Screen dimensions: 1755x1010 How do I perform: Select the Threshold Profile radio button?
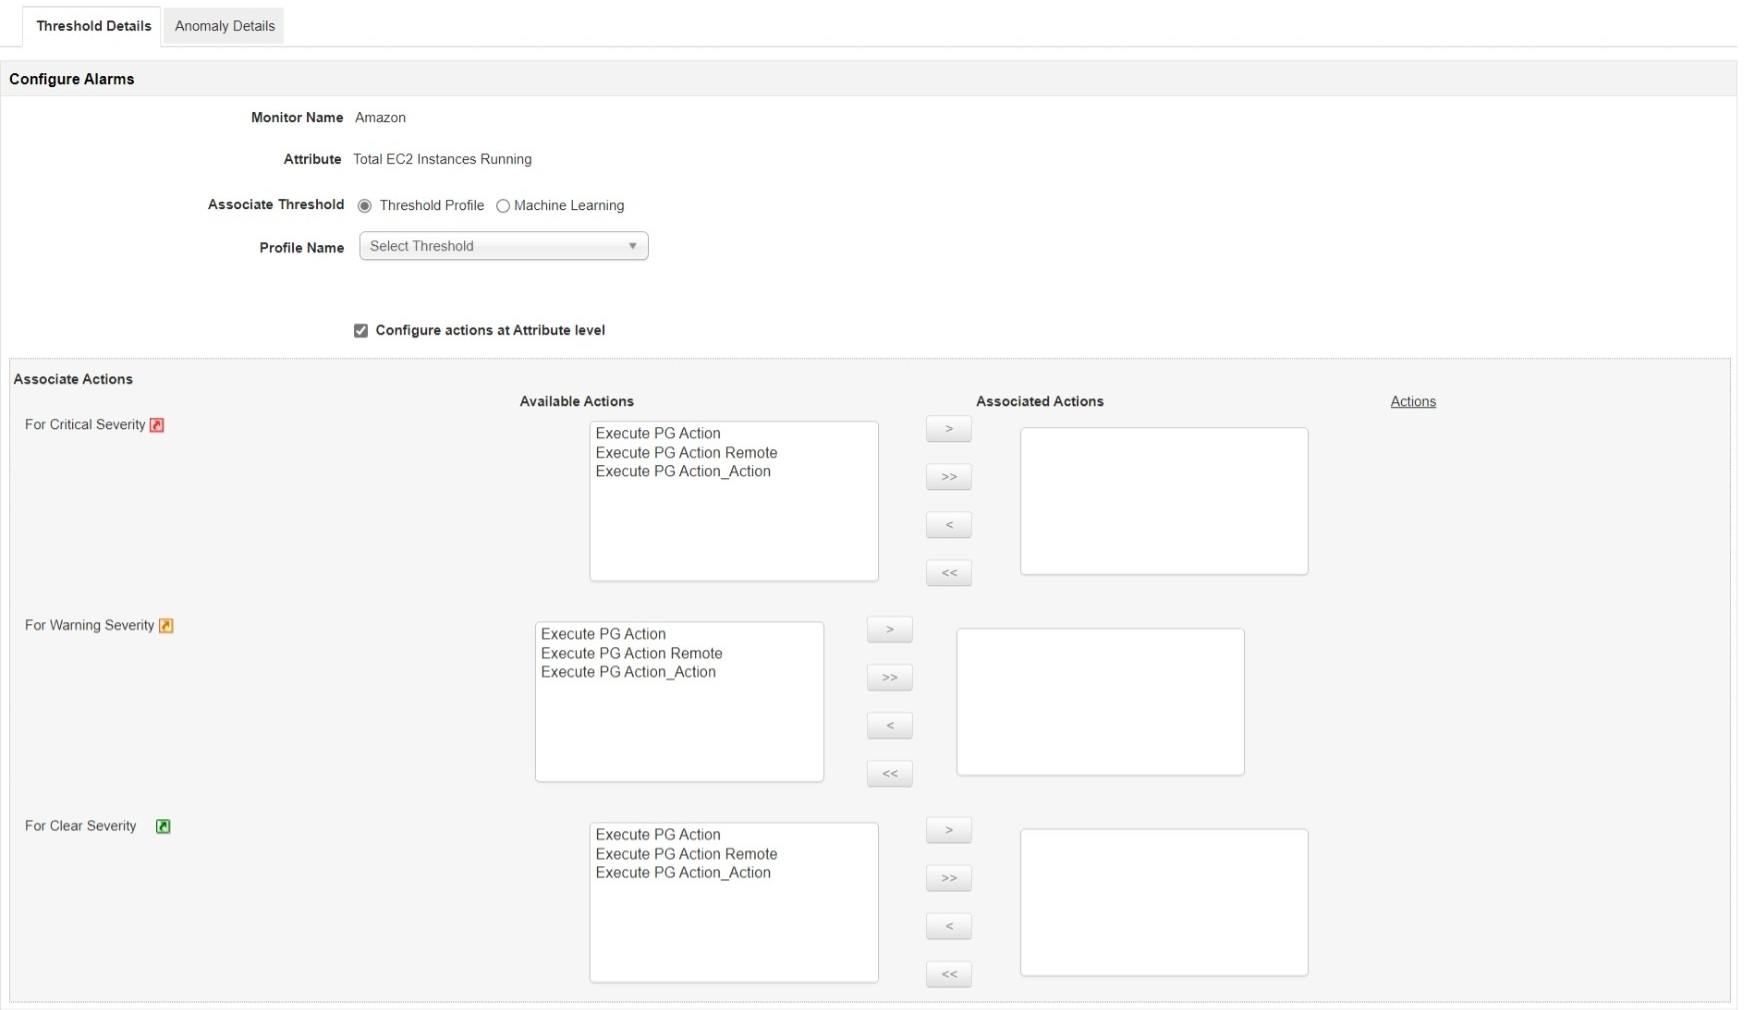point(365,206)
